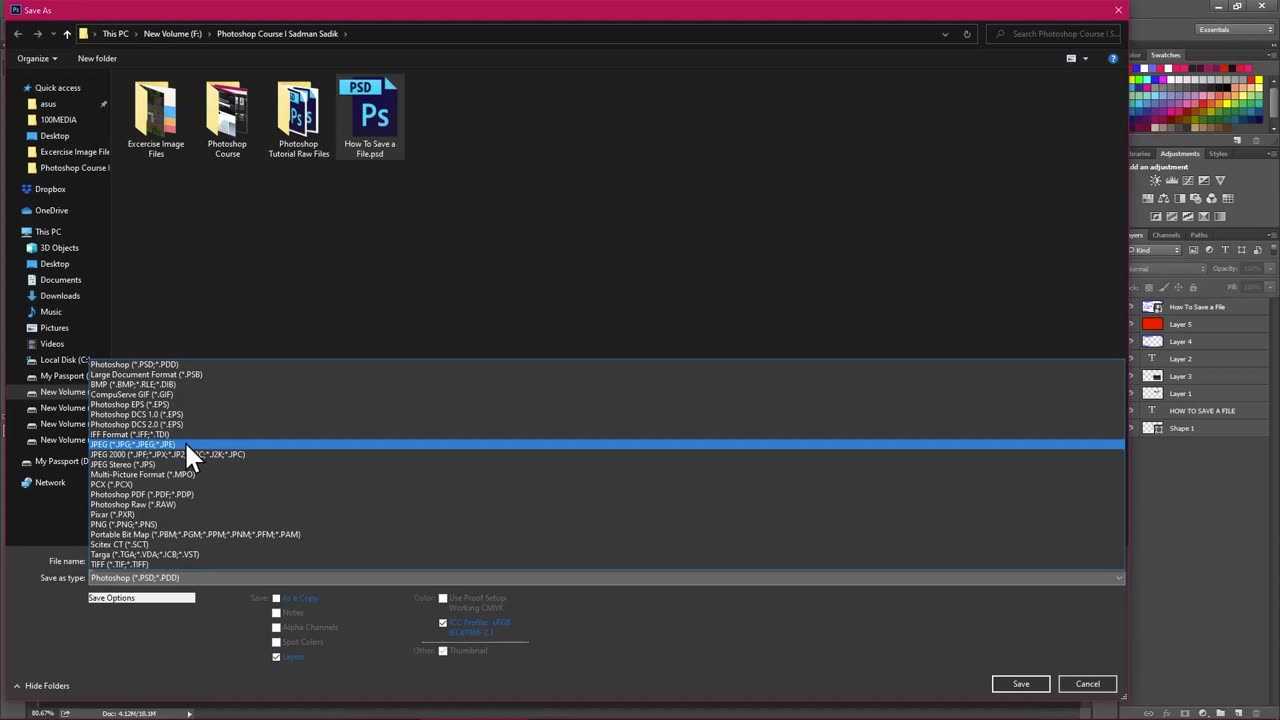
Task: Click the Search Photoshop Course field
Action: click(1055, 34)
